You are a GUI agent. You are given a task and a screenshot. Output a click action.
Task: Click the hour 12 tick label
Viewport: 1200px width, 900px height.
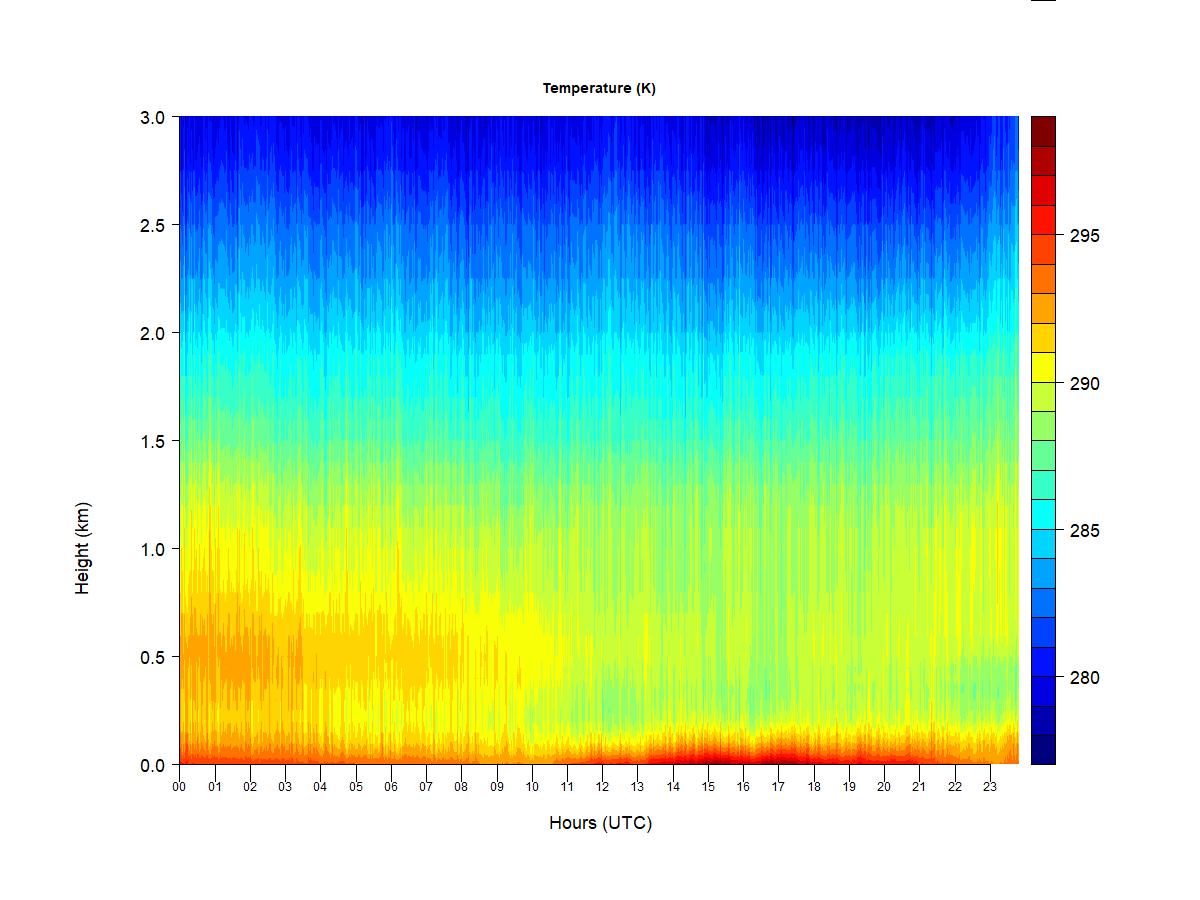pos(602,787)
